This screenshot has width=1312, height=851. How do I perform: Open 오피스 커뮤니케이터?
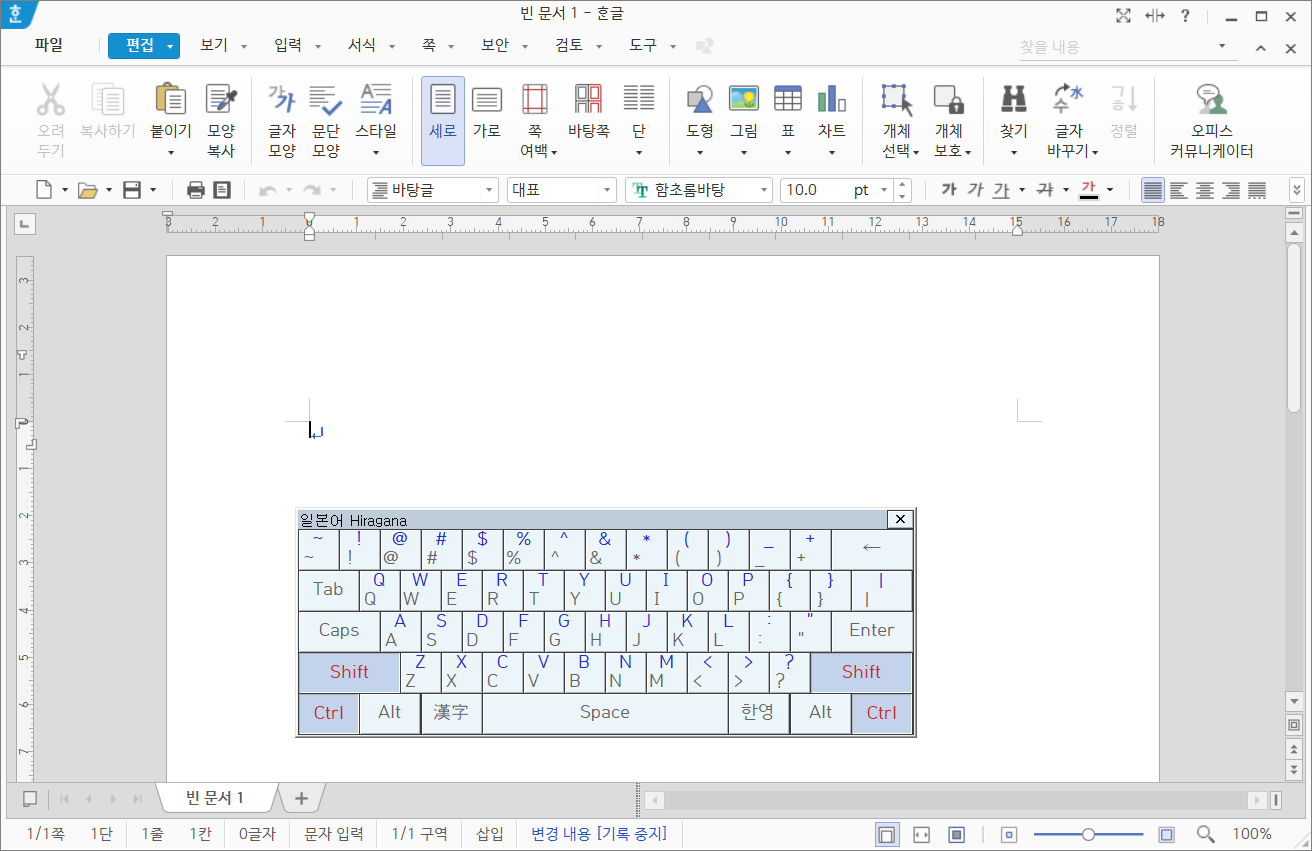pyautogui.click(x=1212, y=120)
